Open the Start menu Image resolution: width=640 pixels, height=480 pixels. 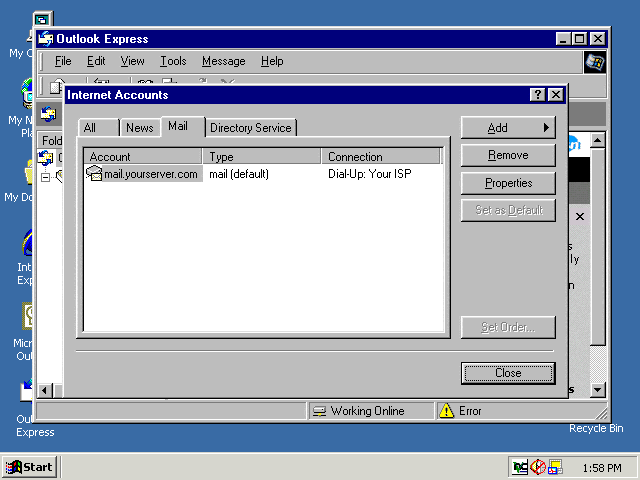[x=29, y=467]
